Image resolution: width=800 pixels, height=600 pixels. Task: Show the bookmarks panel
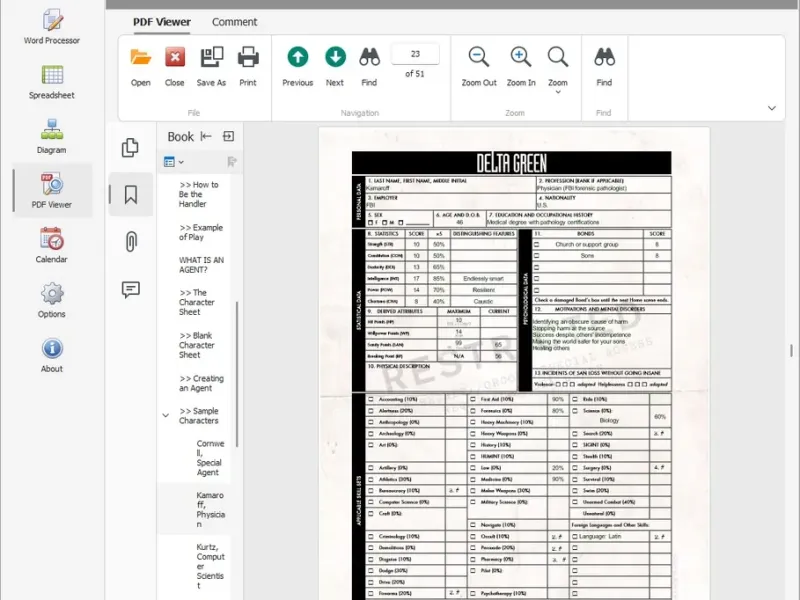point(131,194)
